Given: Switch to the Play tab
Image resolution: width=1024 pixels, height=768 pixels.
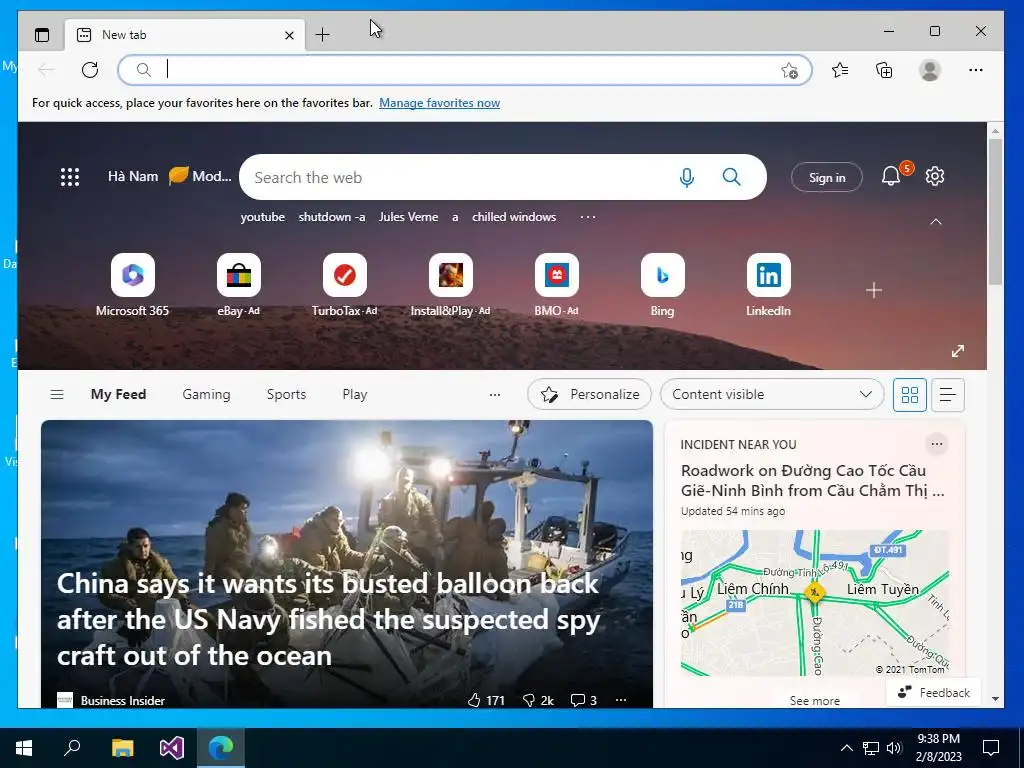Looking at the screenshot, I should (355, 394).
